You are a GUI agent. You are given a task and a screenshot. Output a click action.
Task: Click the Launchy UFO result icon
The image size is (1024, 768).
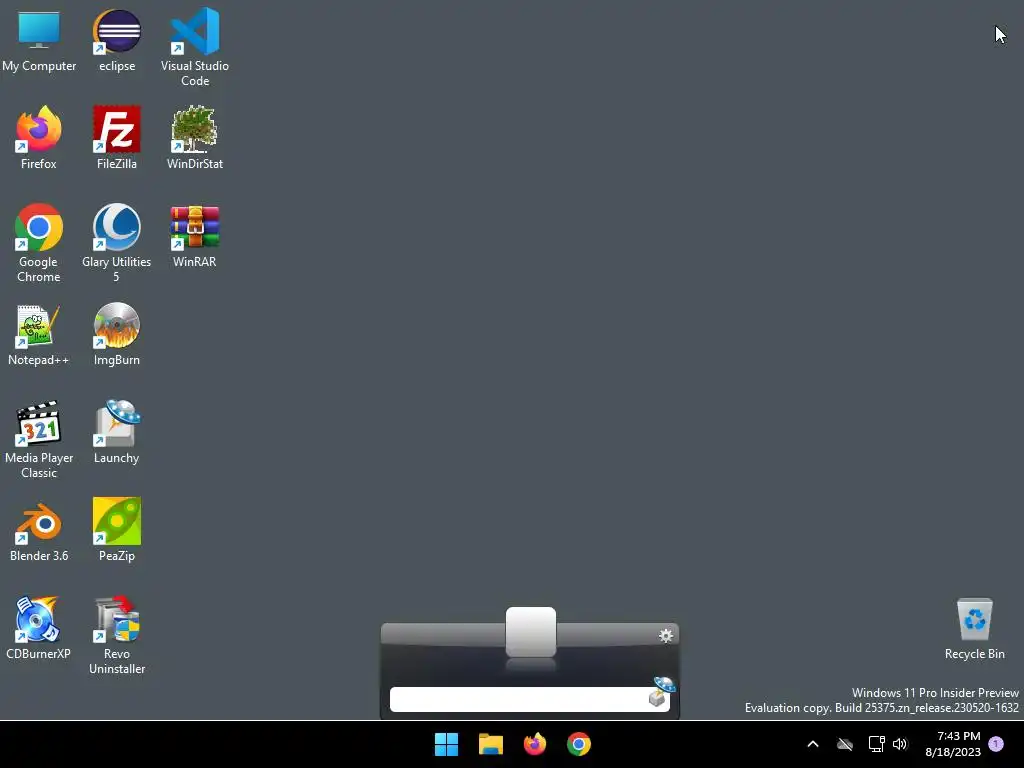(662, 692)
